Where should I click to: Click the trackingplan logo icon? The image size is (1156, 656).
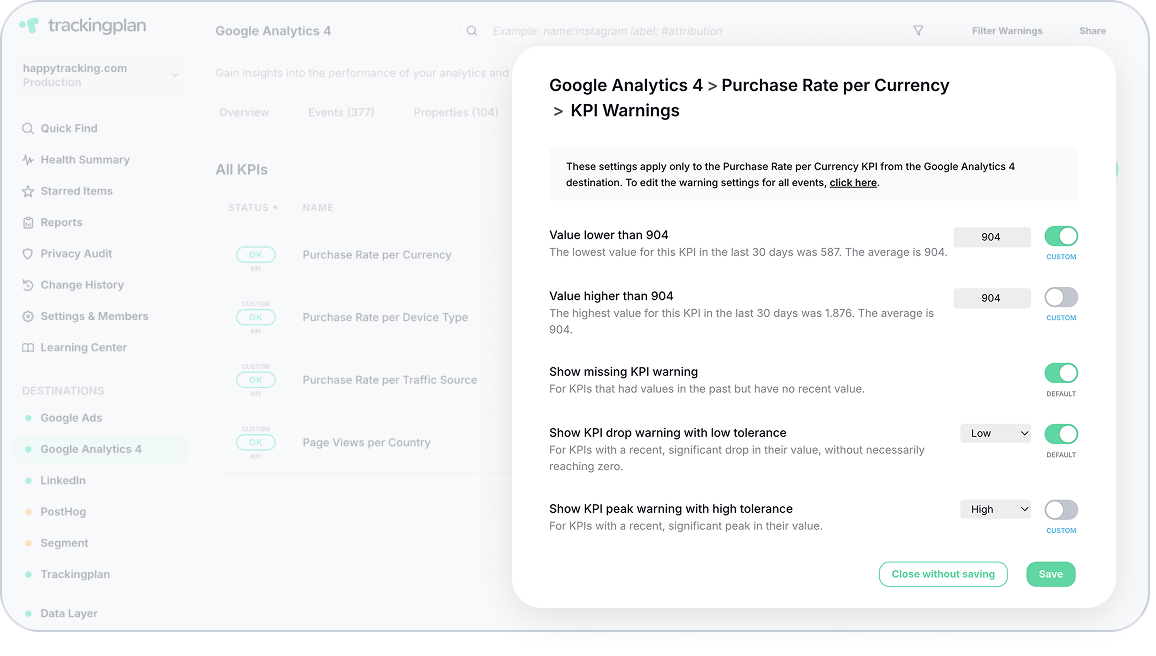[29, 25]
